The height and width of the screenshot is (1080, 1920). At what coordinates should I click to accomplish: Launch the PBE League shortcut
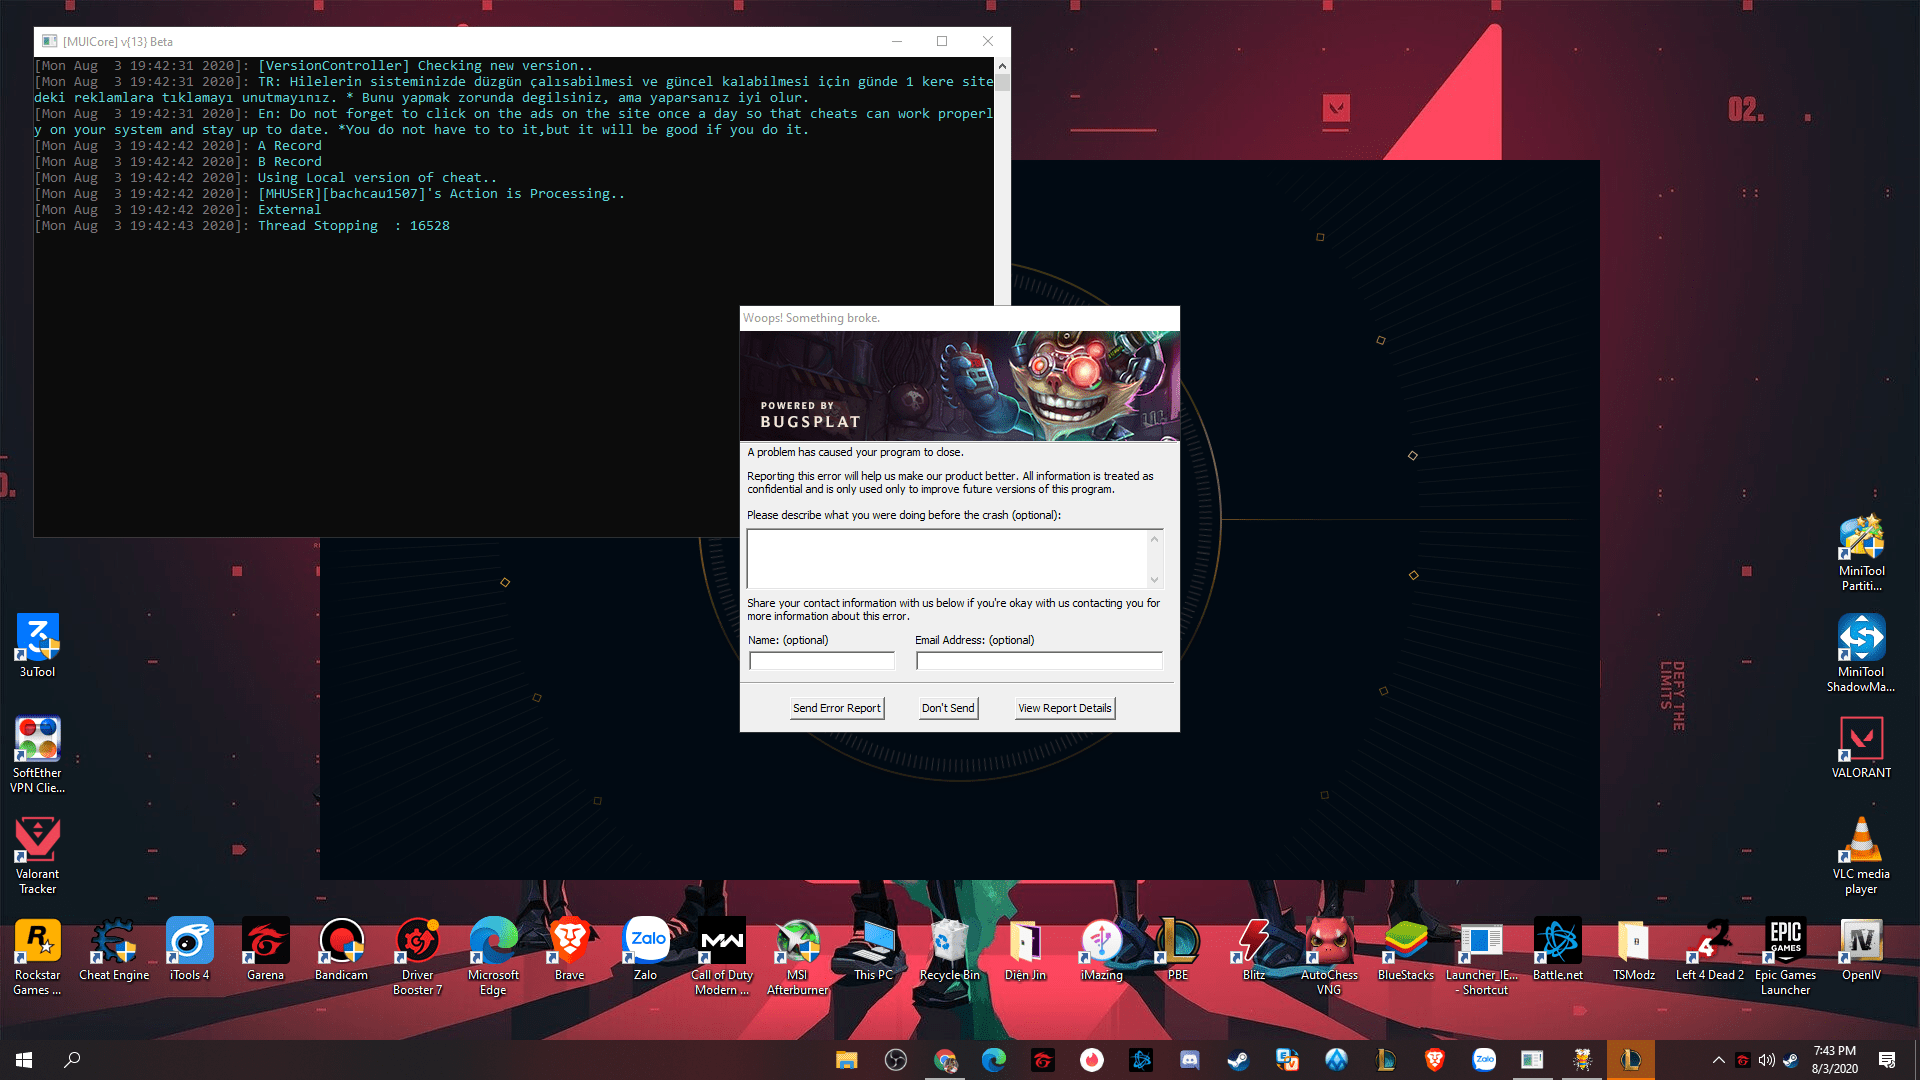tap(1177, 950)
